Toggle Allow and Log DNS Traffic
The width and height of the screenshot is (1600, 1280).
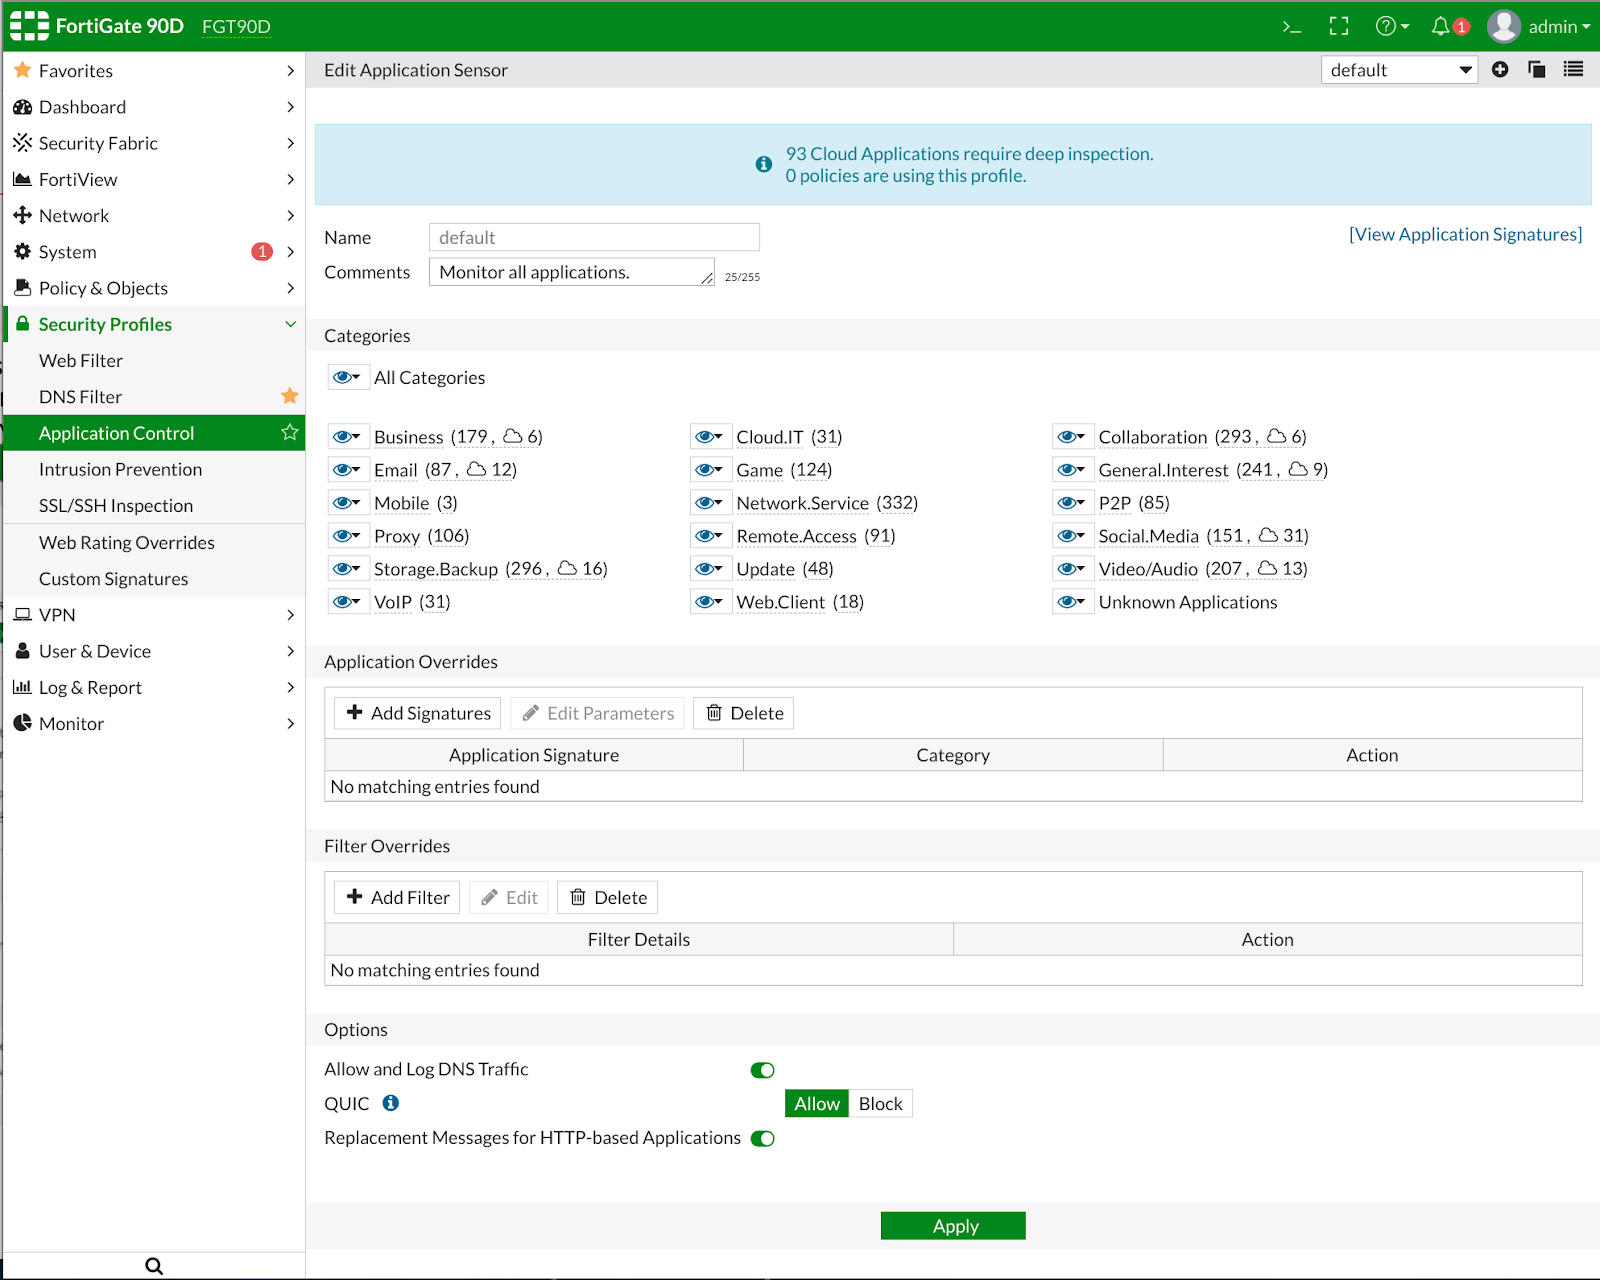(763, 1070)
